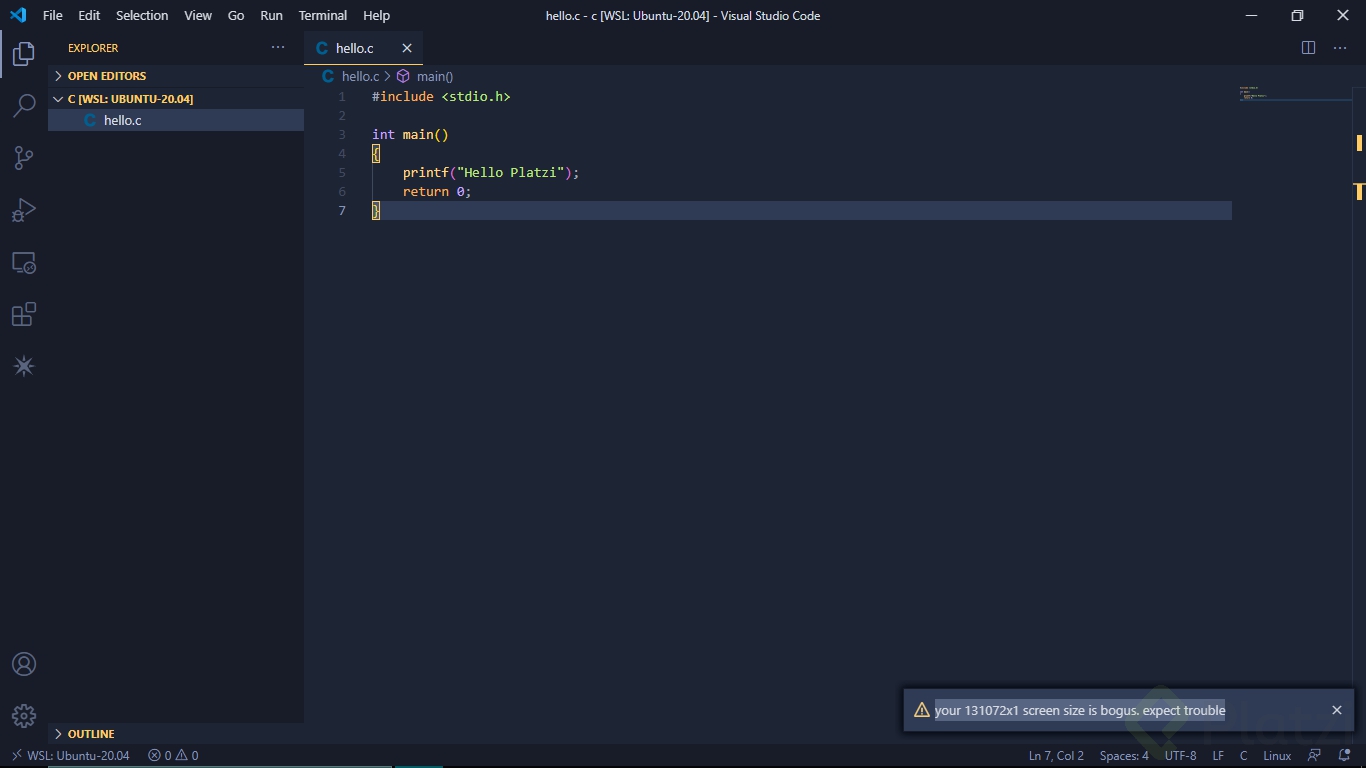Click the EXPLORER panel title
1366x768 pixels.
click(x=93, y=48)
